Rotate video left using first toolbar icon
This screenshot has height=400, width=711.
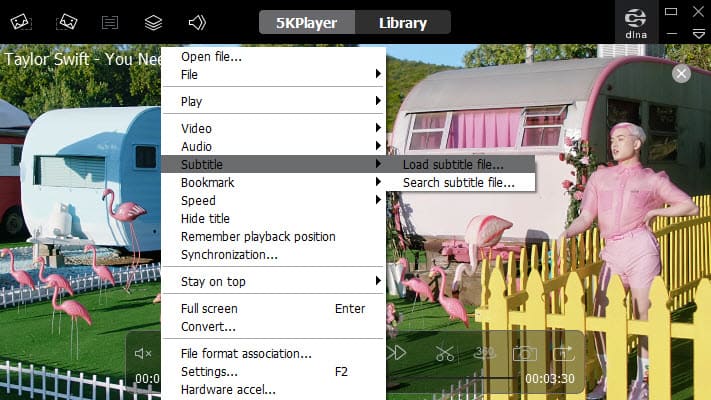coord(21,22)
